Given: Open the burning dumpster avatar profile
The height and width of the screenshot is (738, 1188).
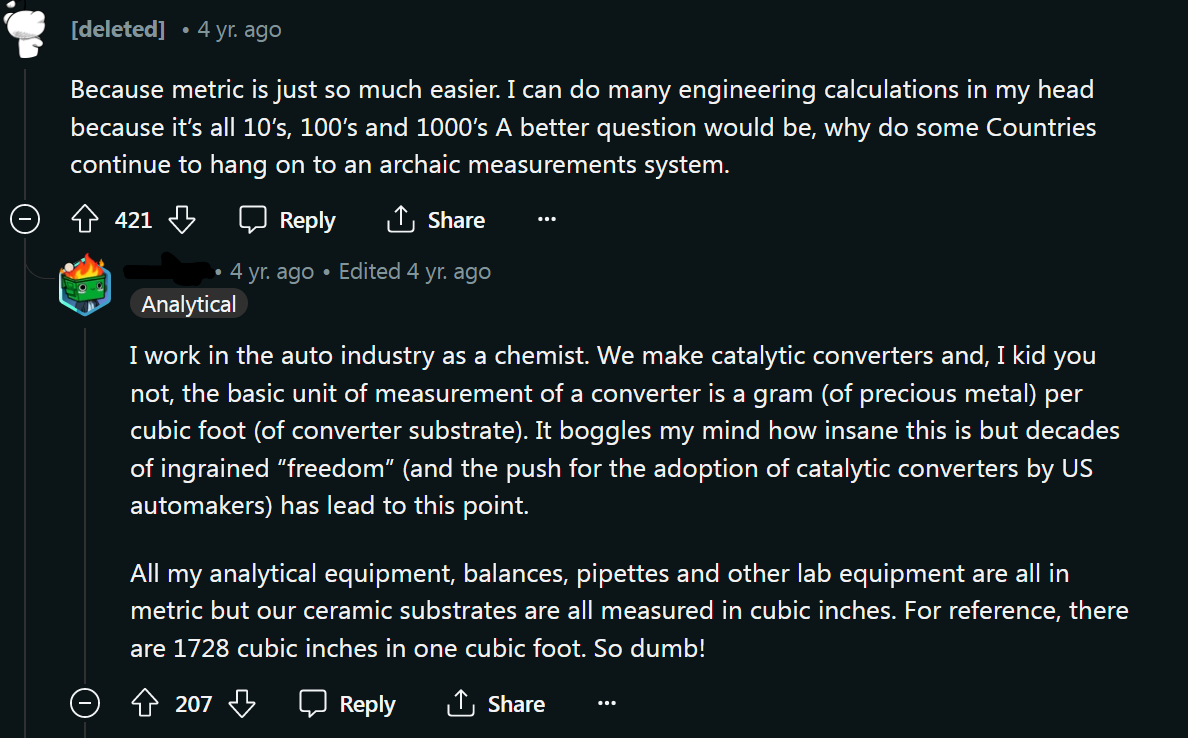Looking at the screenshot, I should pos(85,285).
